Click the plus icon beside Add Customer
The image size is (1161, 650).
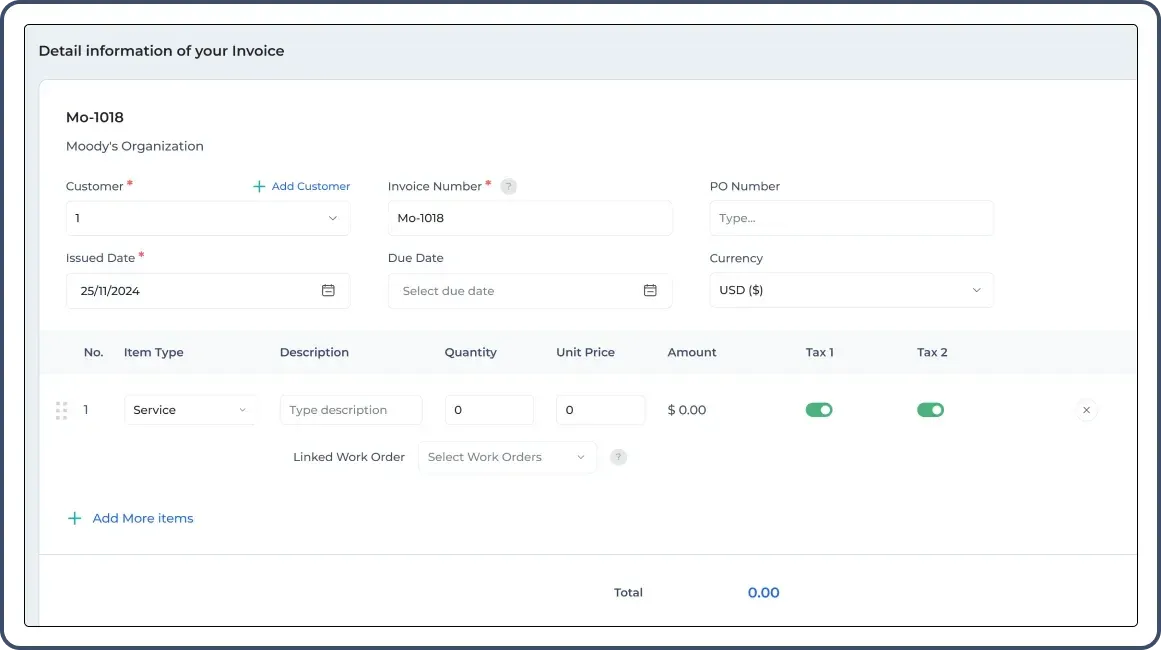pos(261,186)
